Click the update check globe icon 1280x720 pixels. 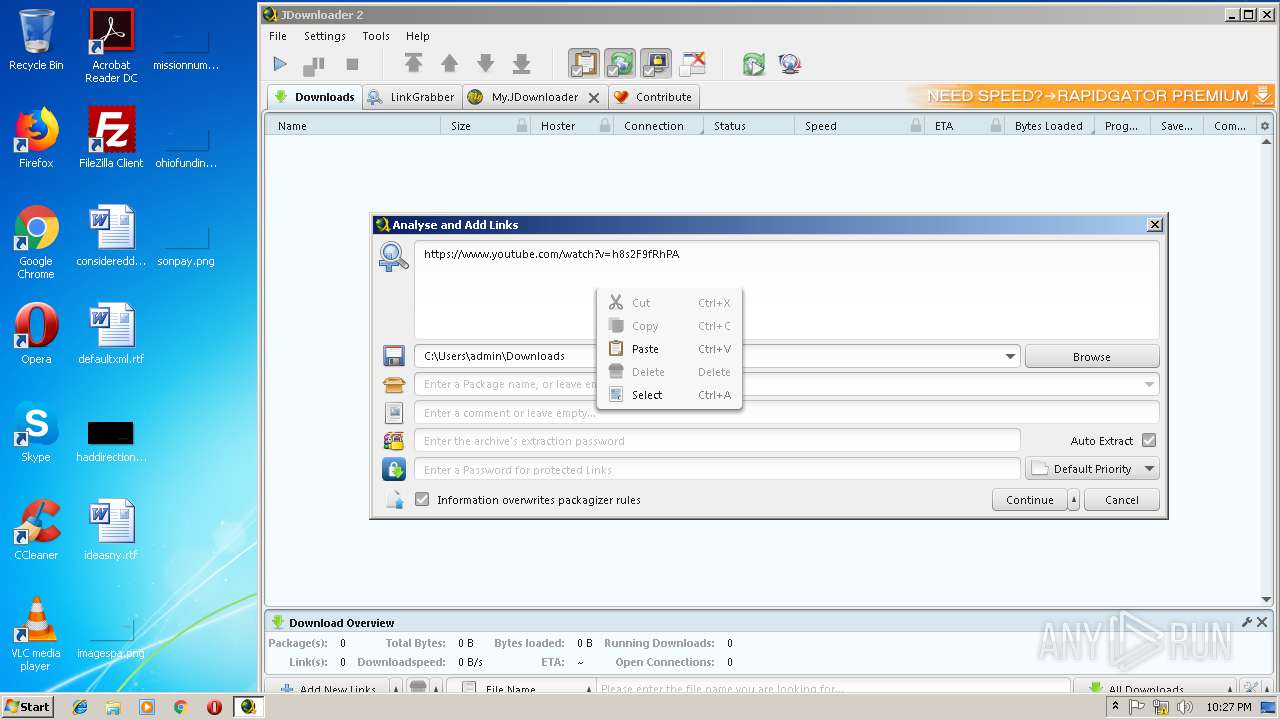(x=790, y=64)
